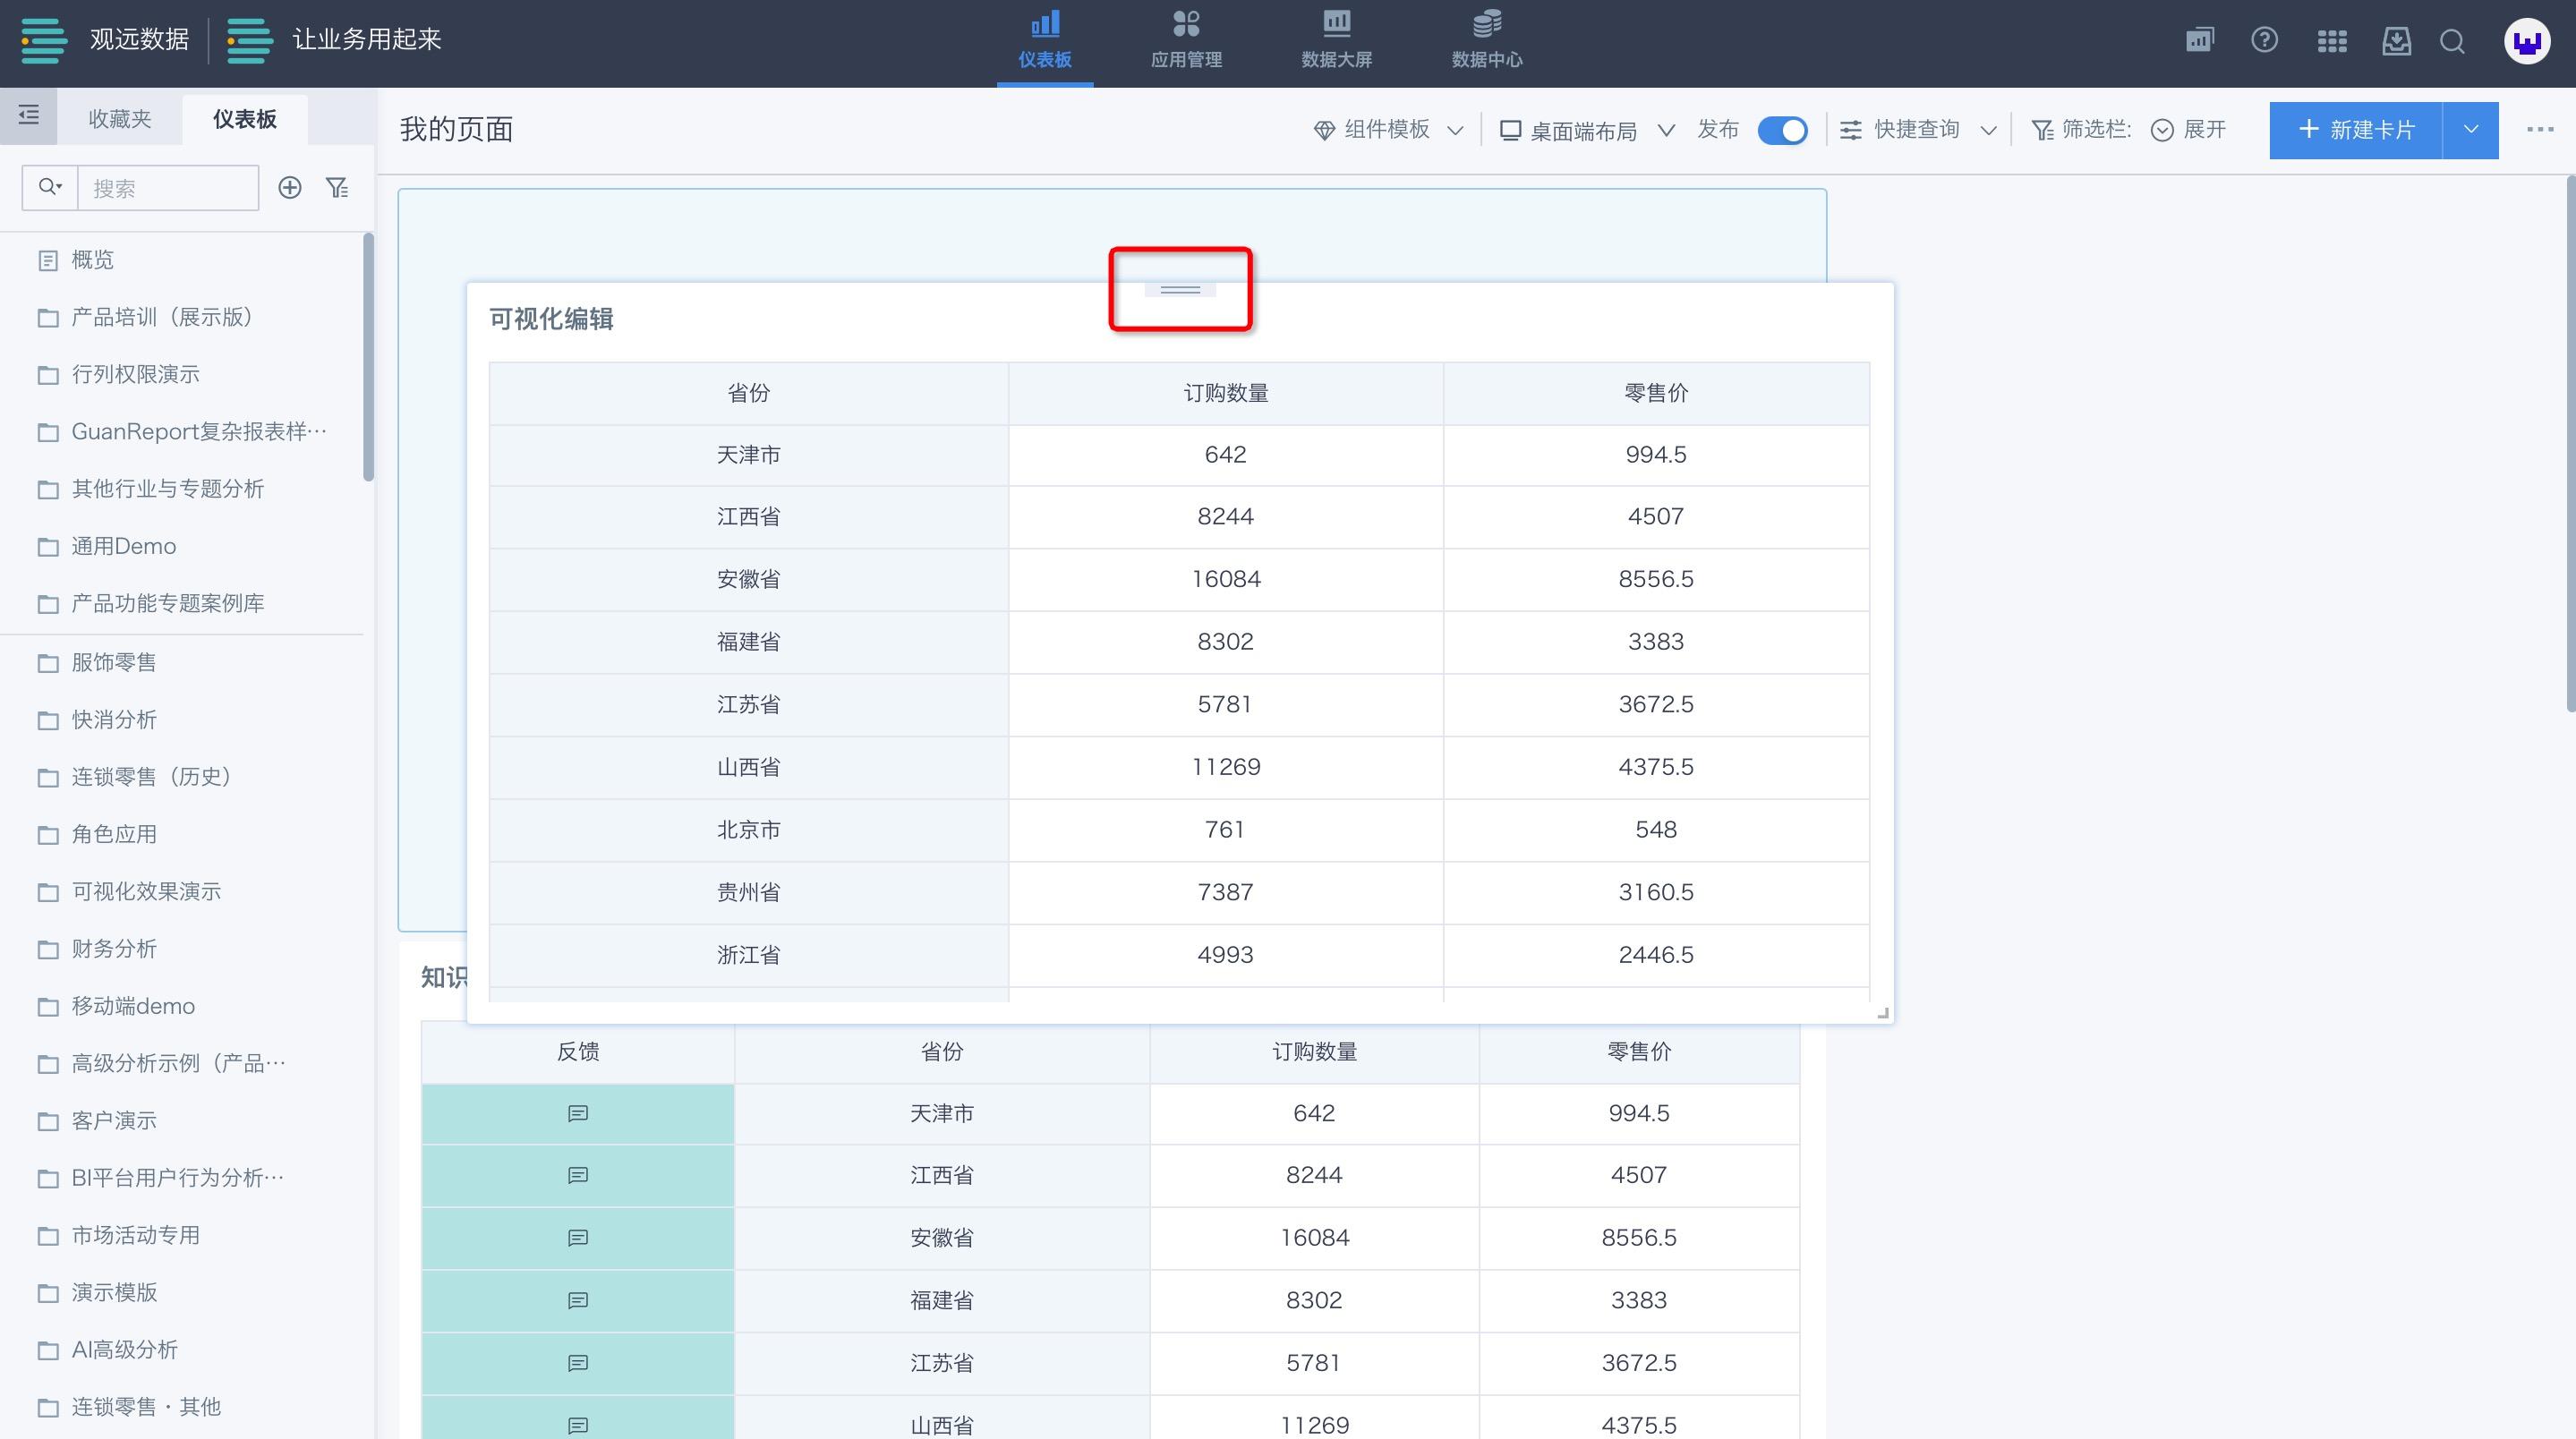
Task: Switch to the 收藏夹 sidebar tab
Action: 120,119
